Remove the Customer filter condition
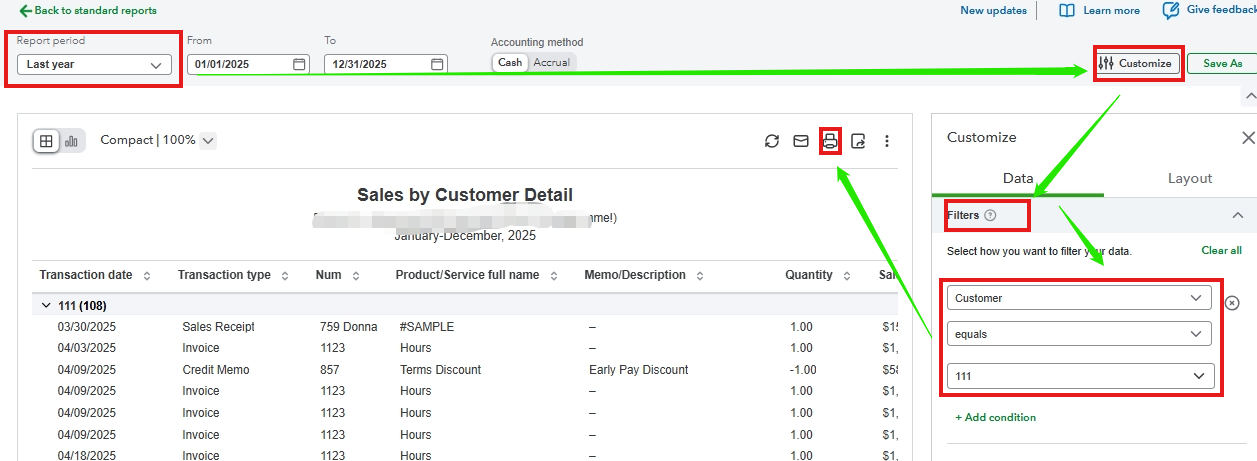Screen dimensions: 1257x461 (1232, 303)
